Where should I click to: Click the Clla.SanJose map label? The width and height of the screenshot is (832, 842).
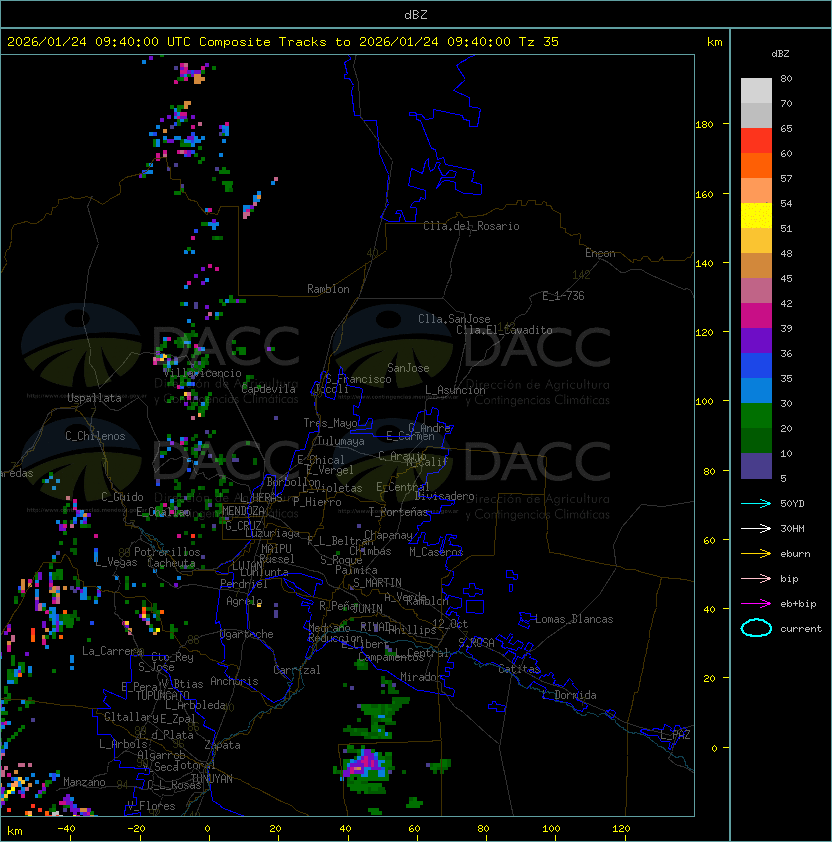click(454, 319)
